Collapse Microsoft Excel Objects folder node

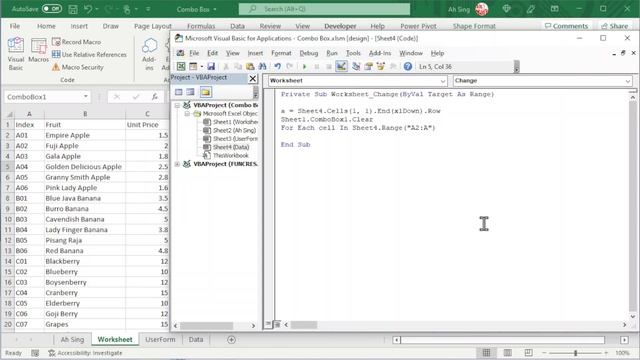pyautogui.click(x=187, y=113)
